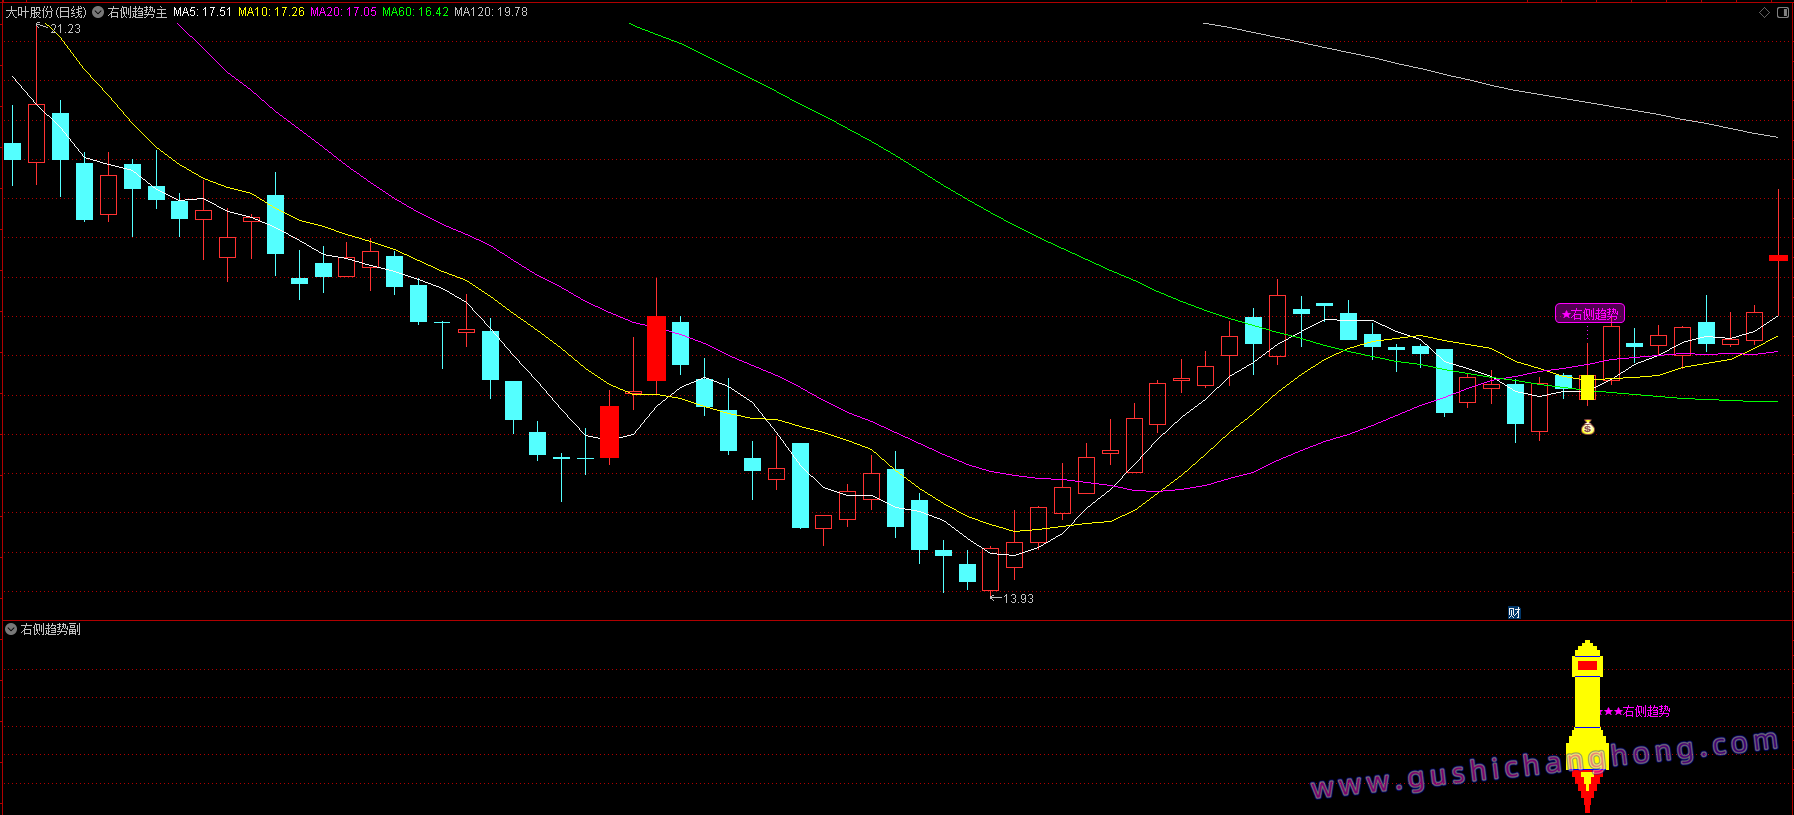
Task: Click the money bag icon under the yellow candle
Action: point(1587,427)
